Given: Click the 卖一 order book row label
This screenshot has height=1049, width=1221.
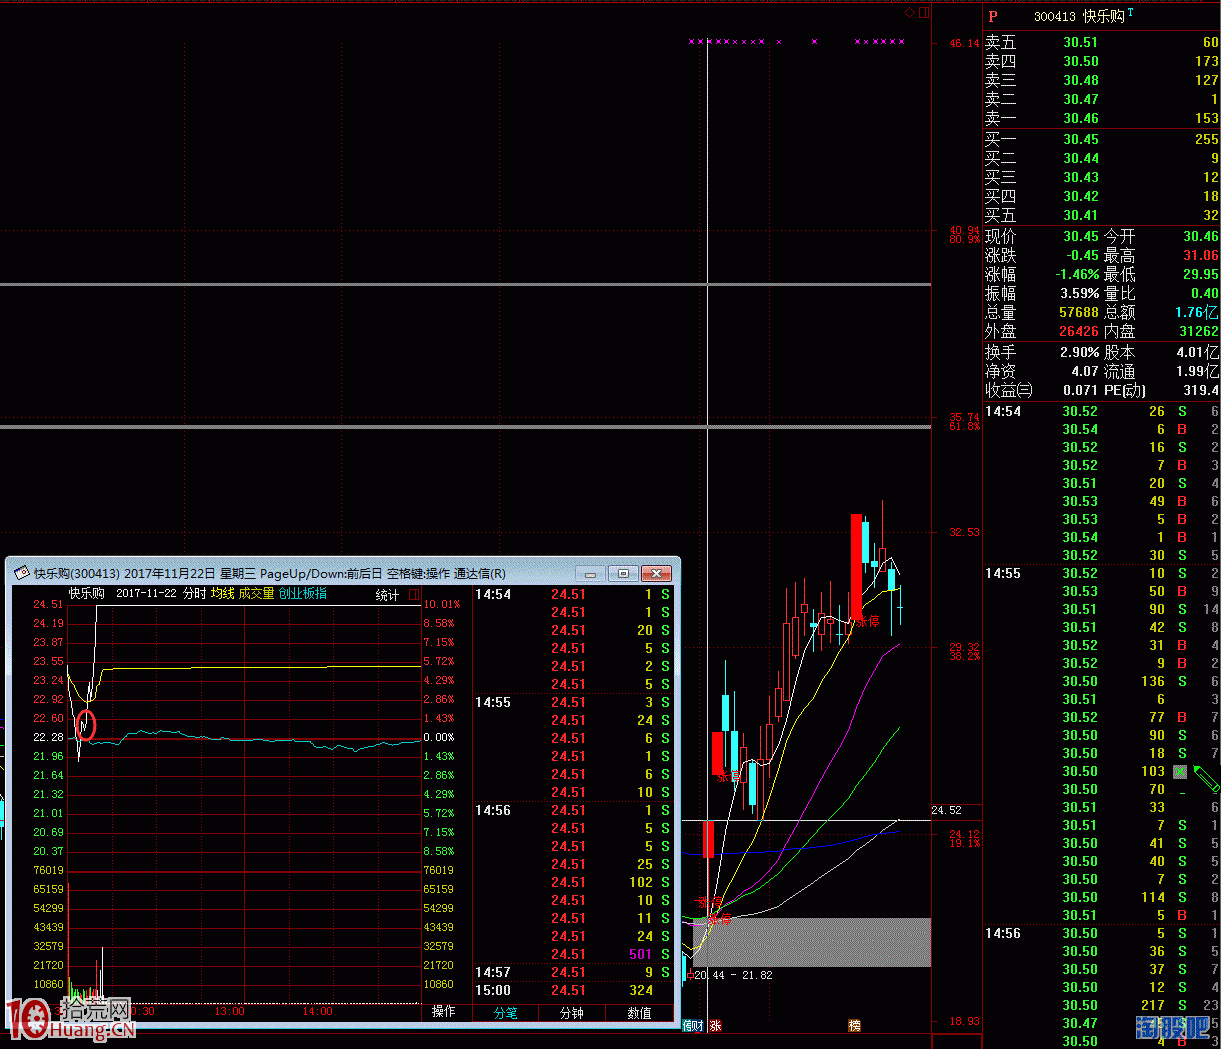Looking at the screenshot, I should [x=1000, y=118].
